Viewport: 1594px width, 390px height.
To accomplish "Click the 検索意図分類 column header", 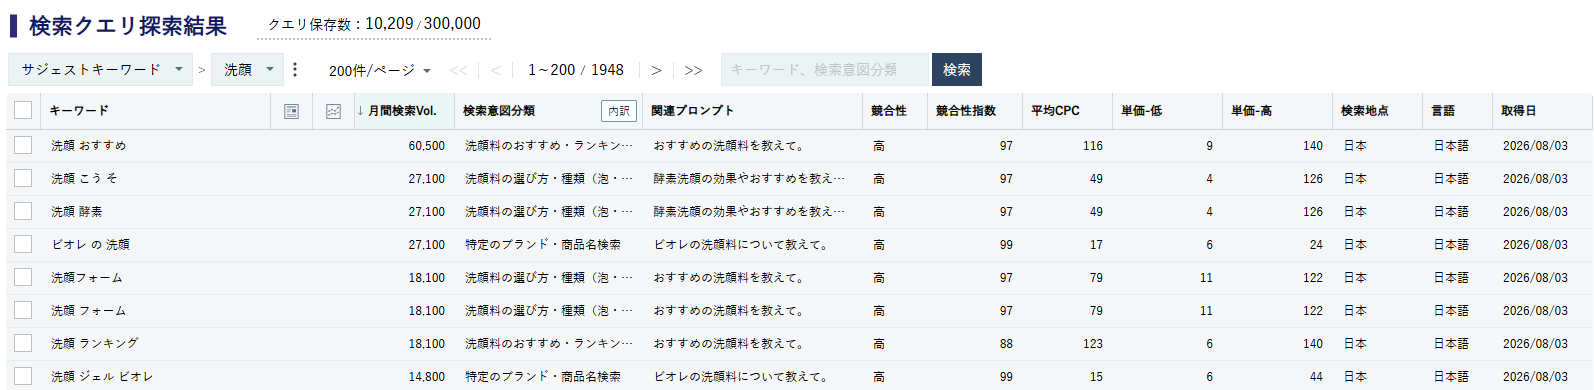I will (x=499, y=111).
